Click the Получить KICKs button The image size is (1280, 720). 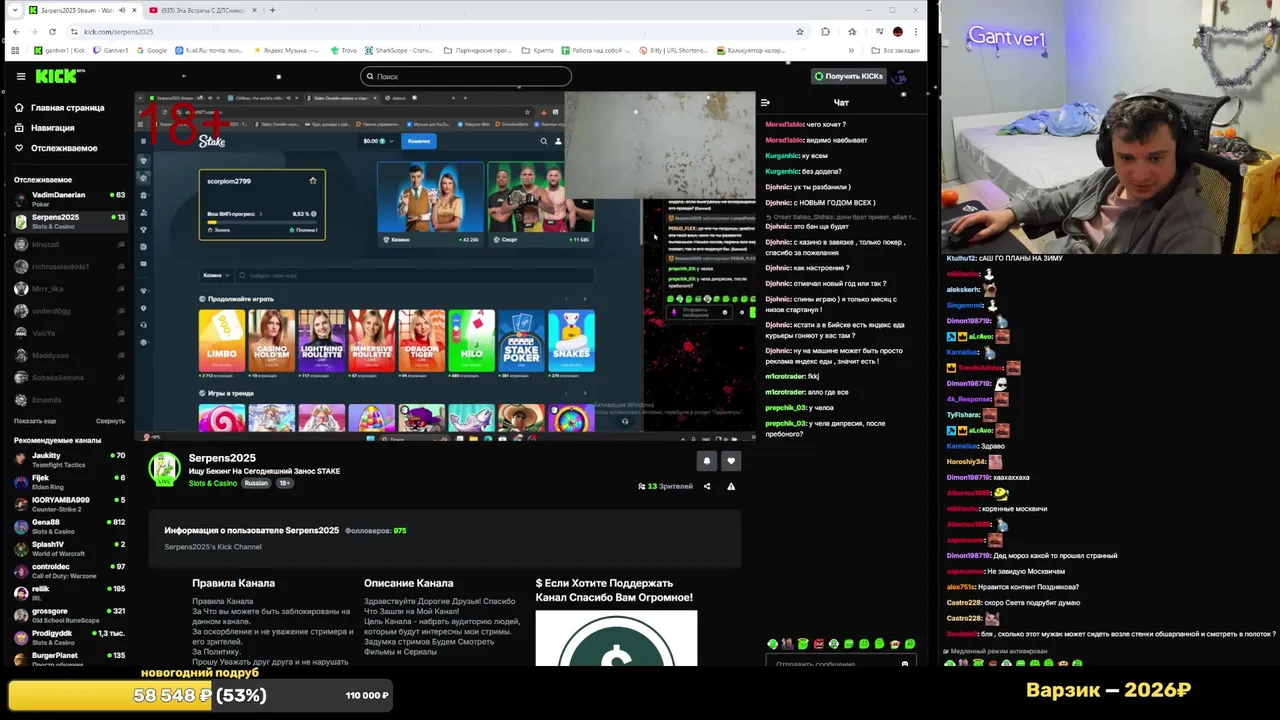coord(848,76)
